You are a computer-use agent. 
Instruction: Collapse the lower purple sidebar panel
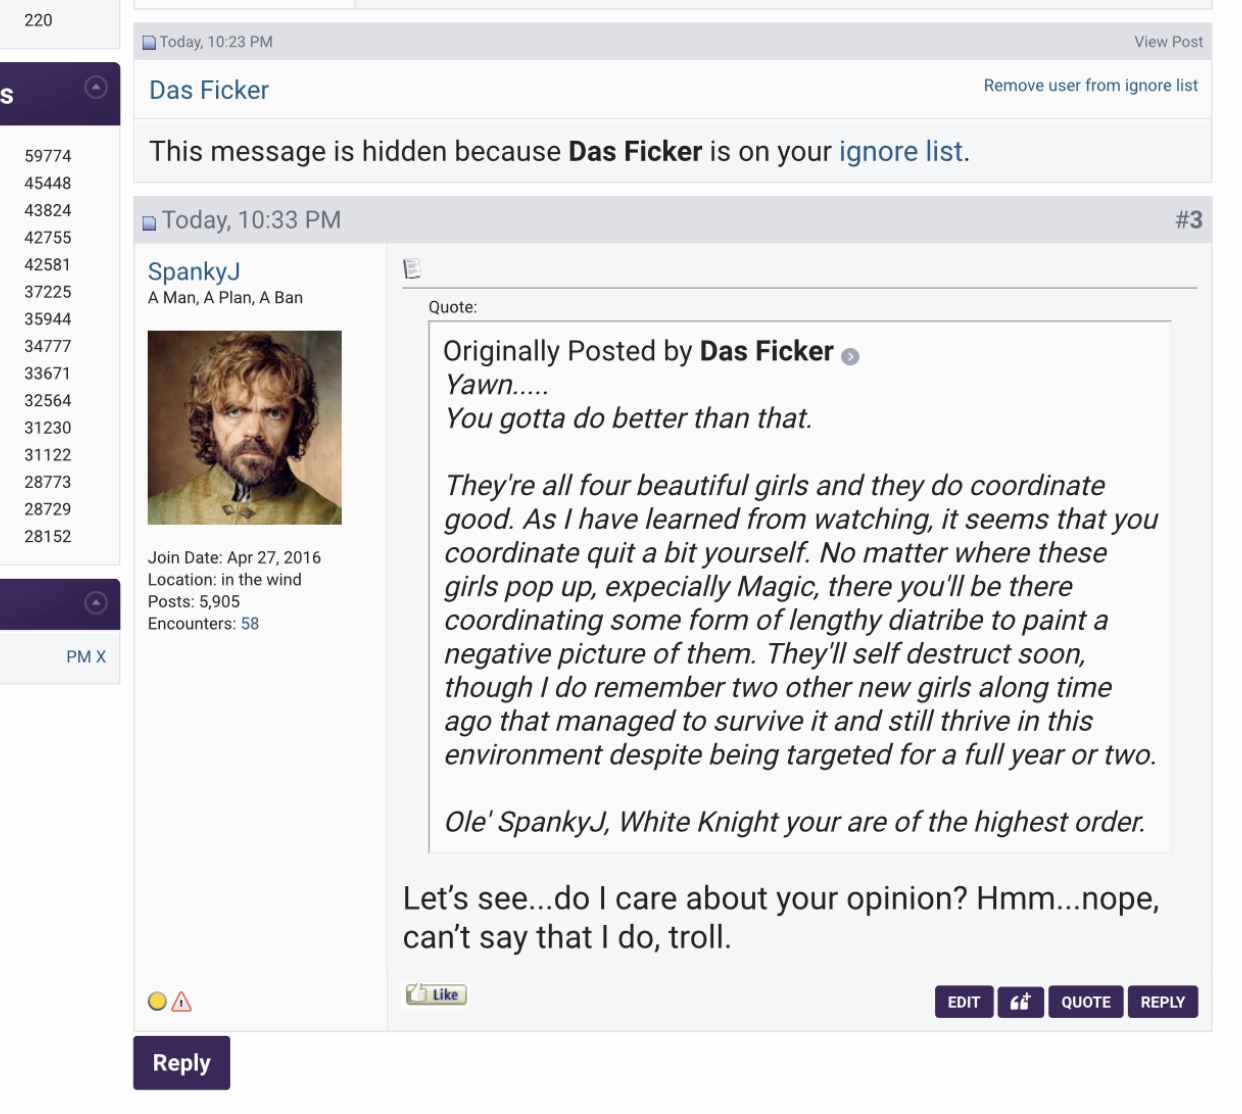point(96,602)
